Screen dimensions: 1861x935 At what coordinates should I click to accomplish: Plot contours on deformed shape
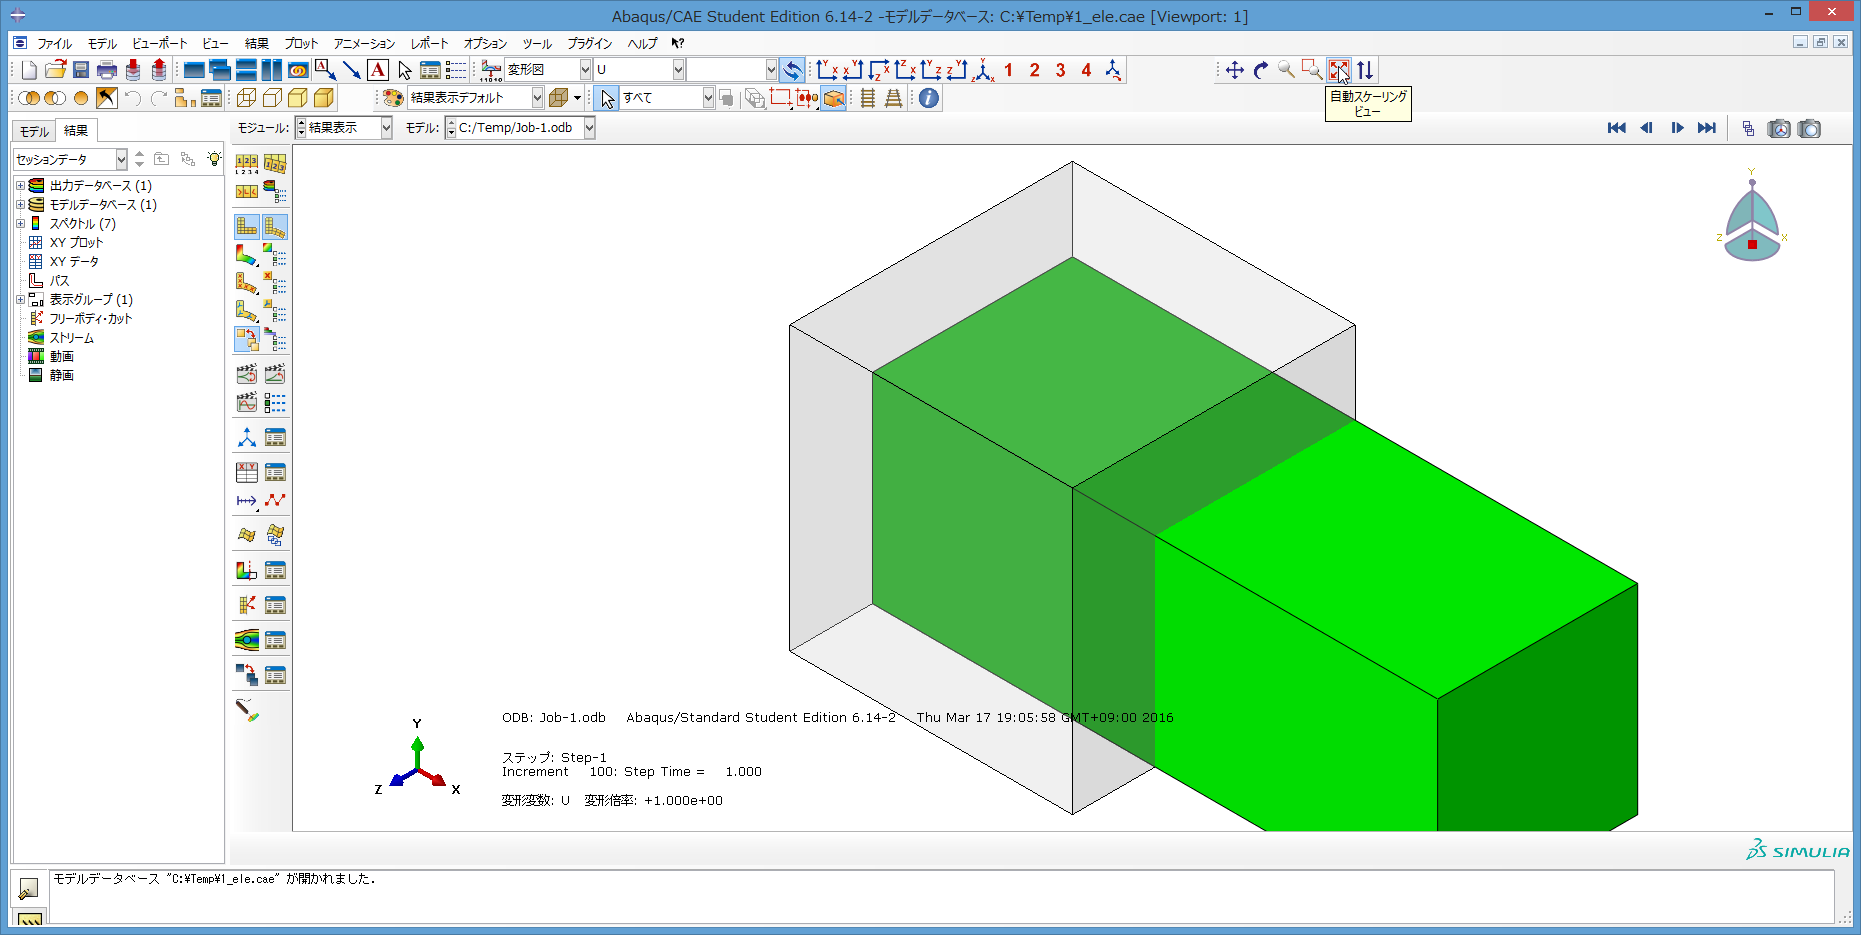(x=247, y=255)
